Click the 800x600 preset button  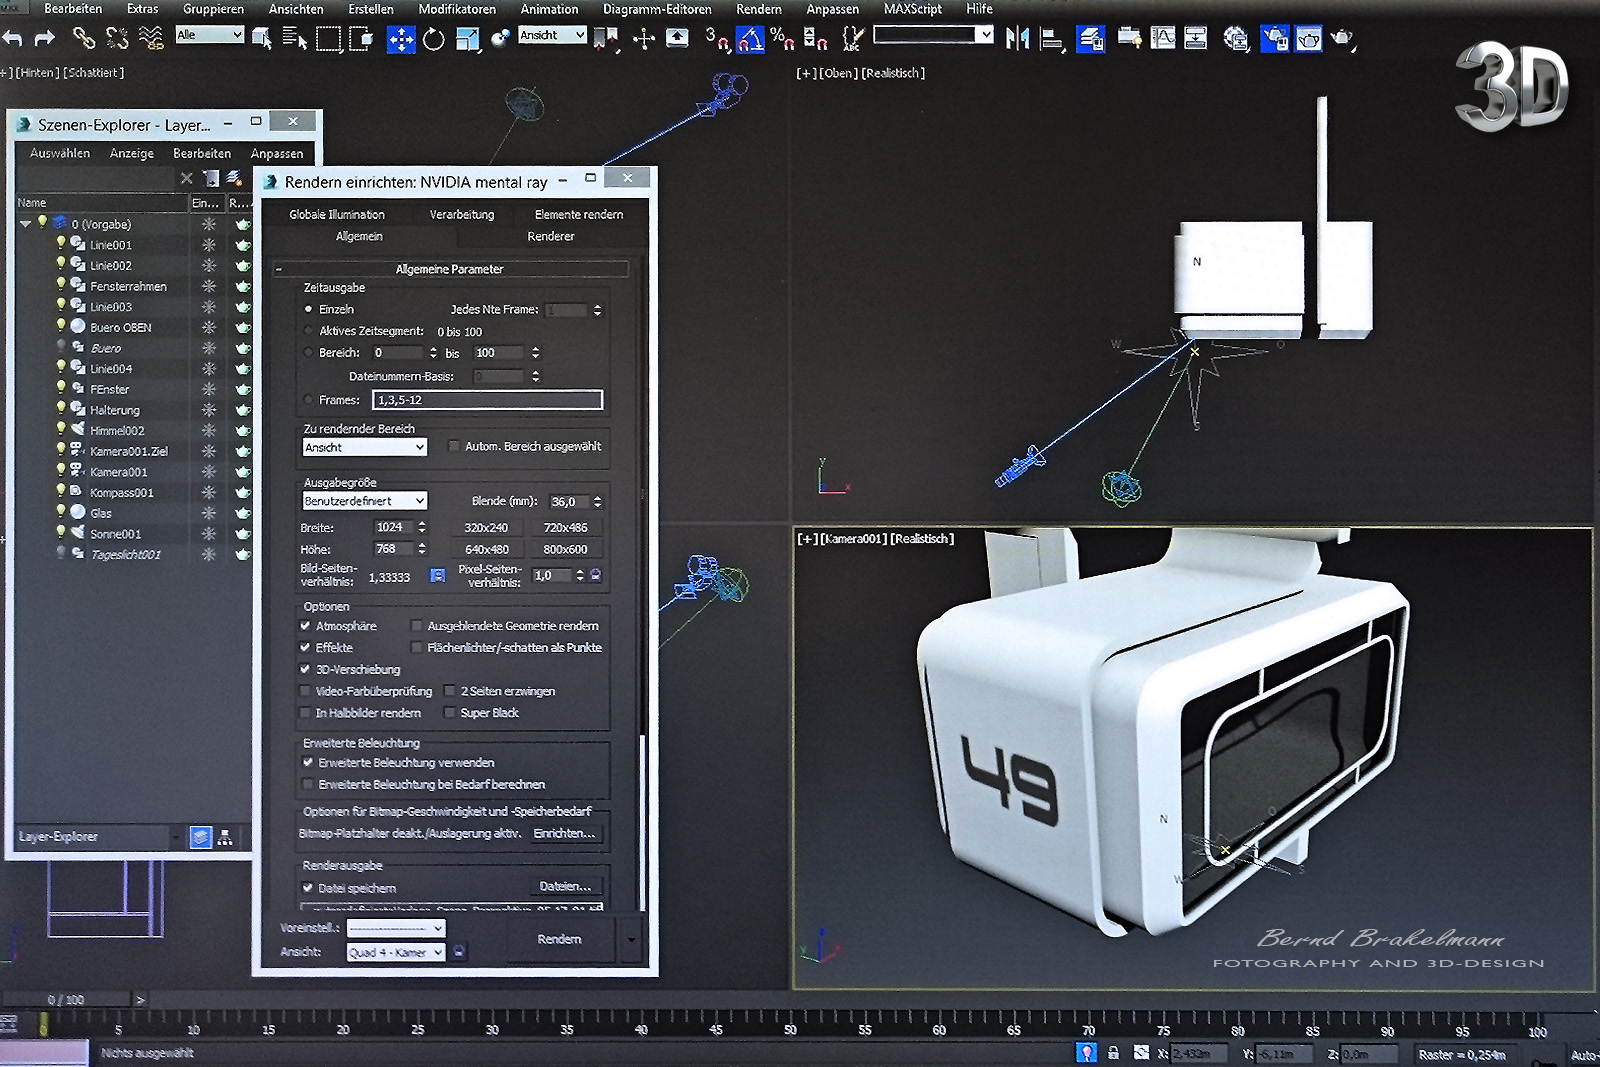(565, 549)
